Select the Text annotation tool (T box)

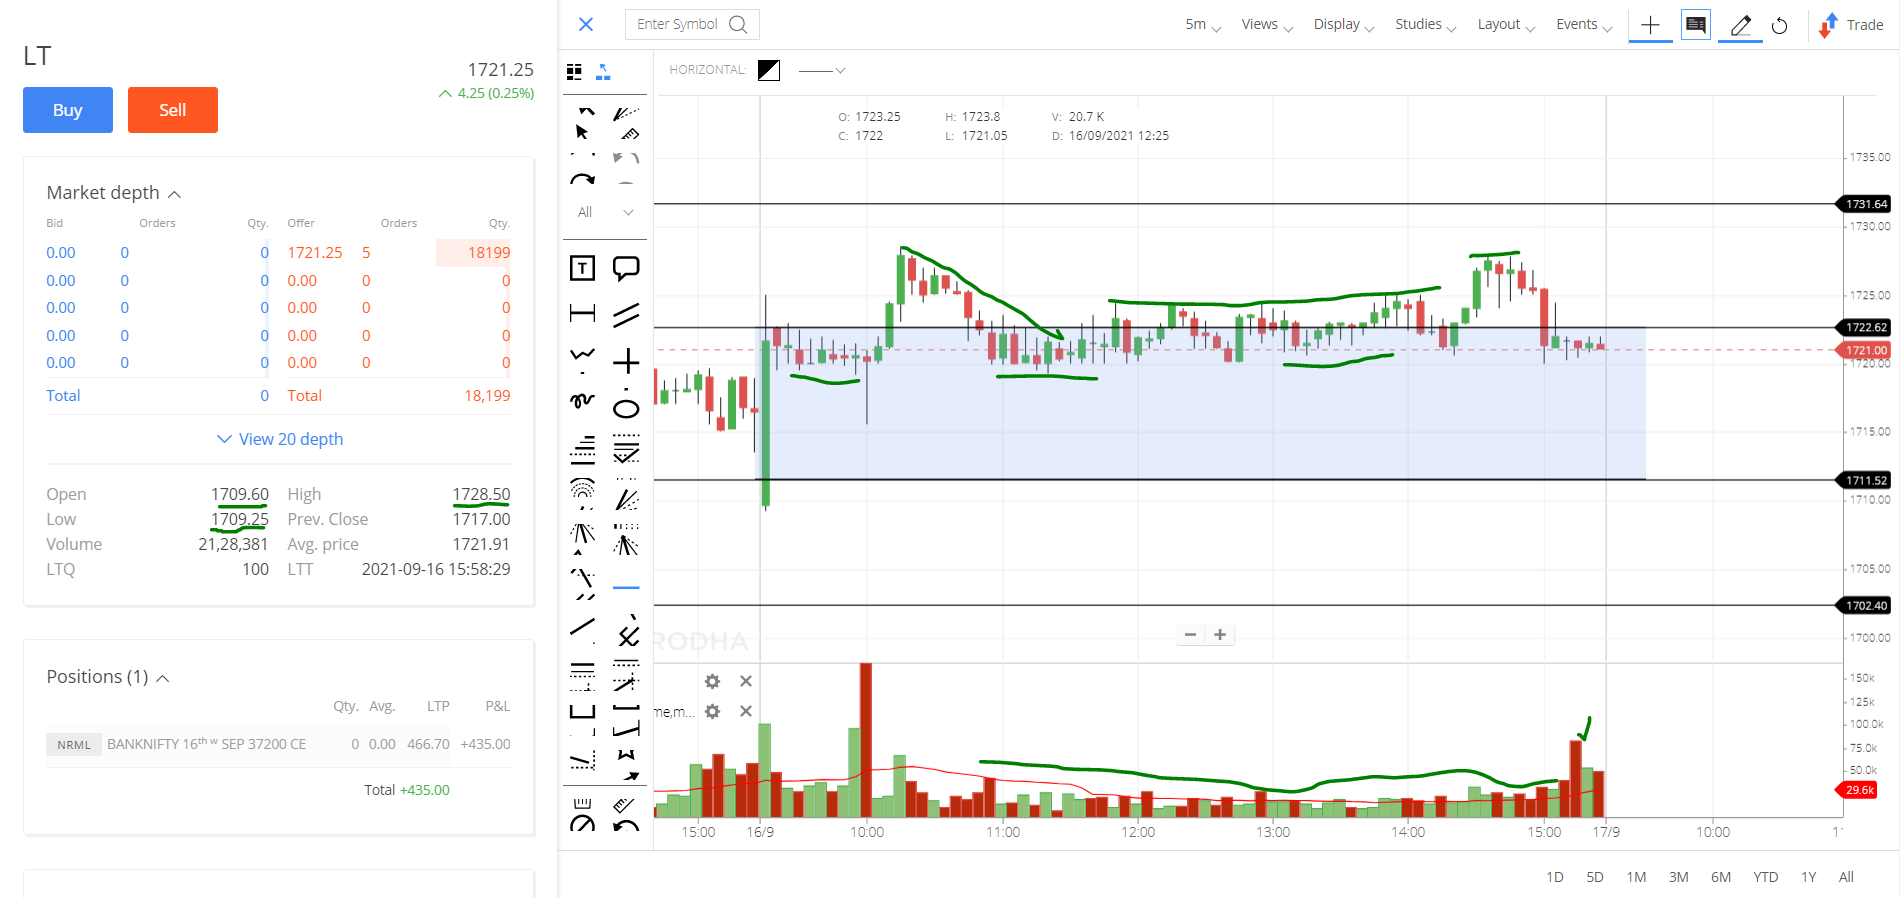[x=582, y=268]
